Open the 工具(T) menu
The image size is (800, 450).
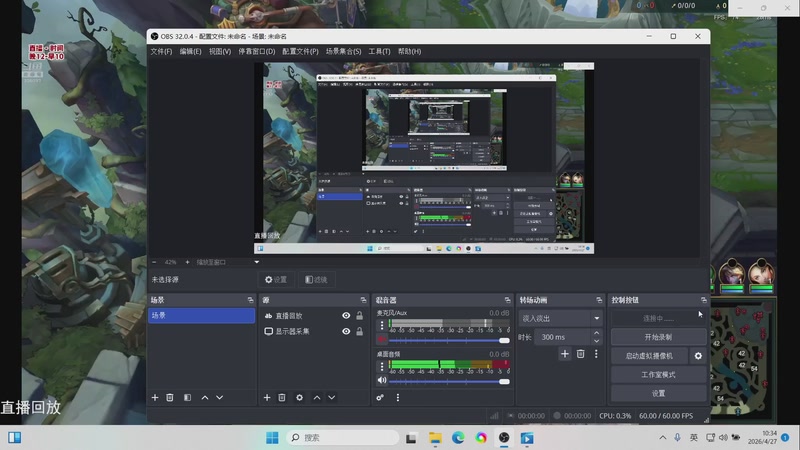(x=379, y=51)
